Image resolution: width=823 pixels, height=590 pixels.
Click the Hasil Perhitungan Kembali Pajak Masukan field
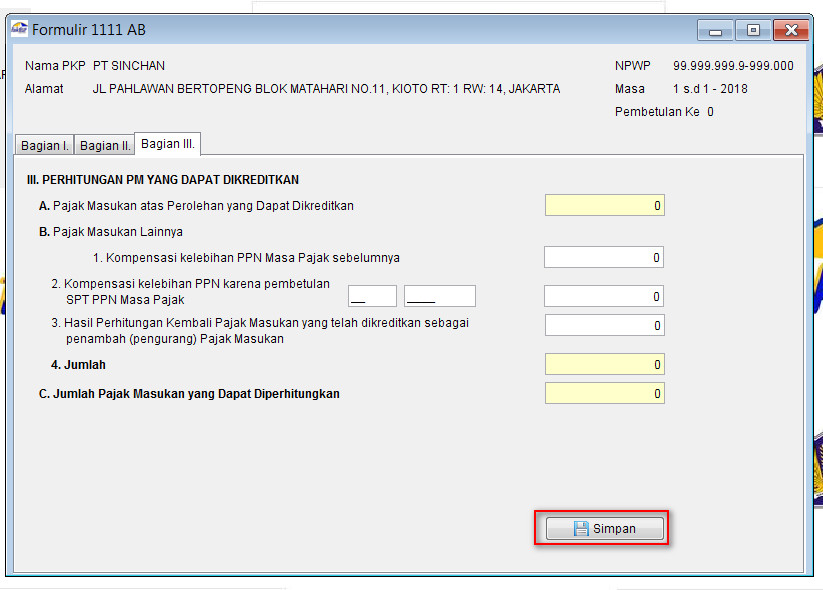603,324
